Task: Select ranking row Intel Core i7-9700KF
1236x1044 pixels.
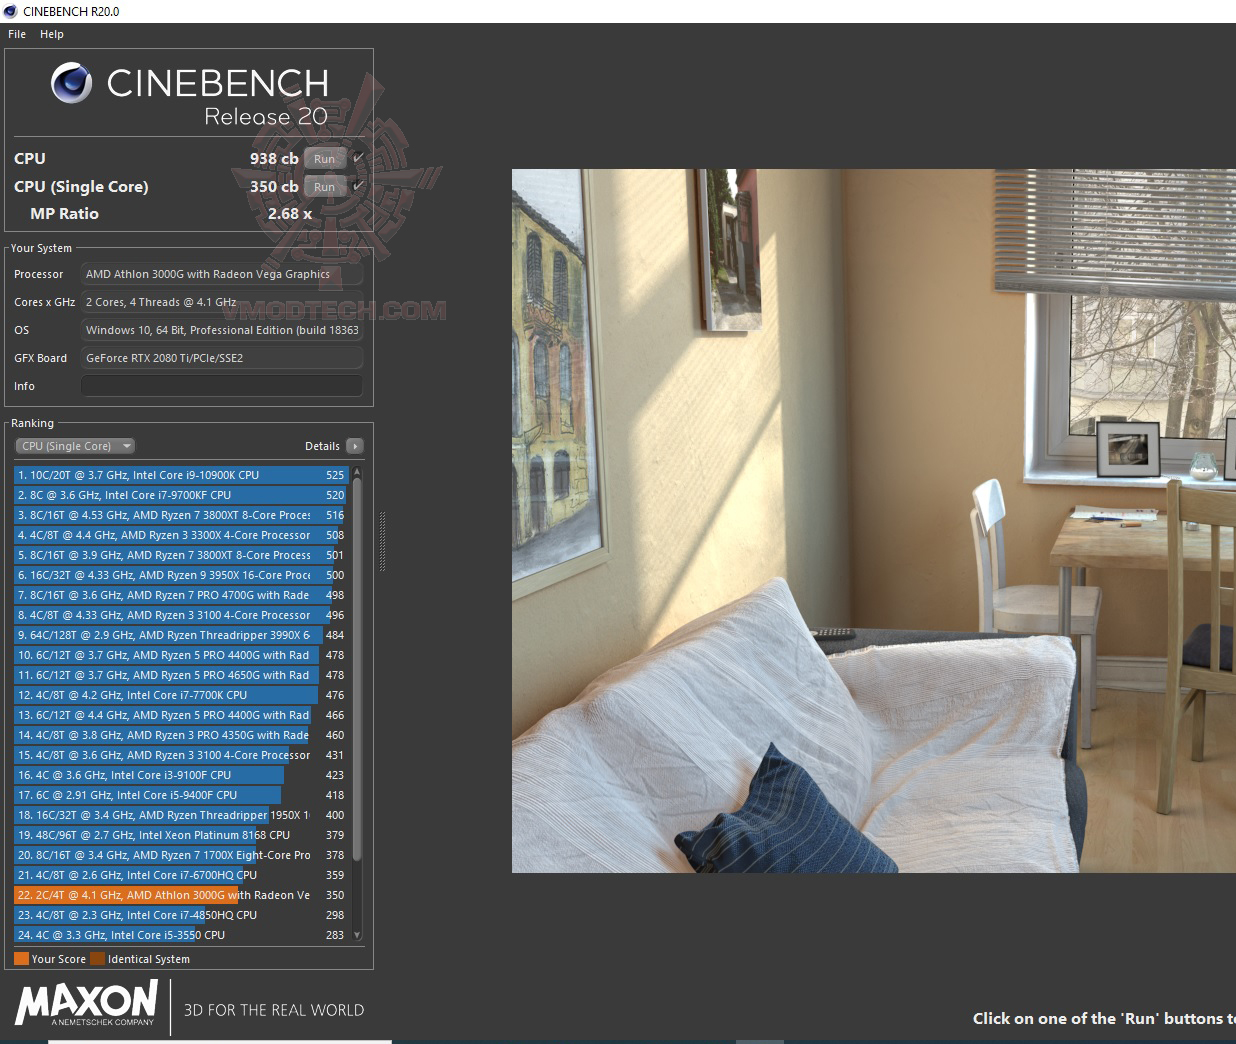Action: click(181, 495)
